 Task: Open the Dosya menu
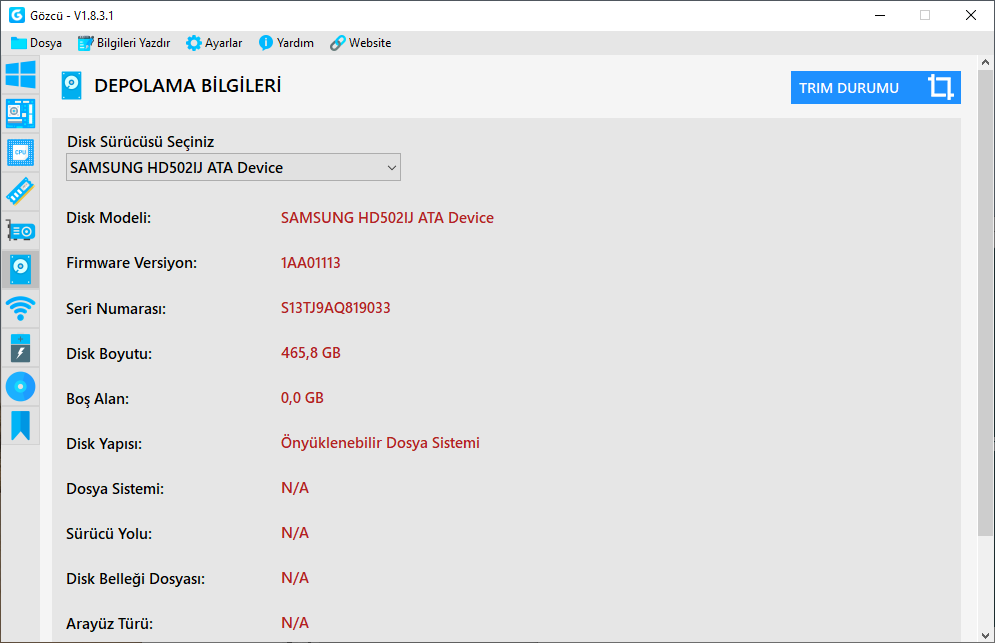(x=36, y=43)
